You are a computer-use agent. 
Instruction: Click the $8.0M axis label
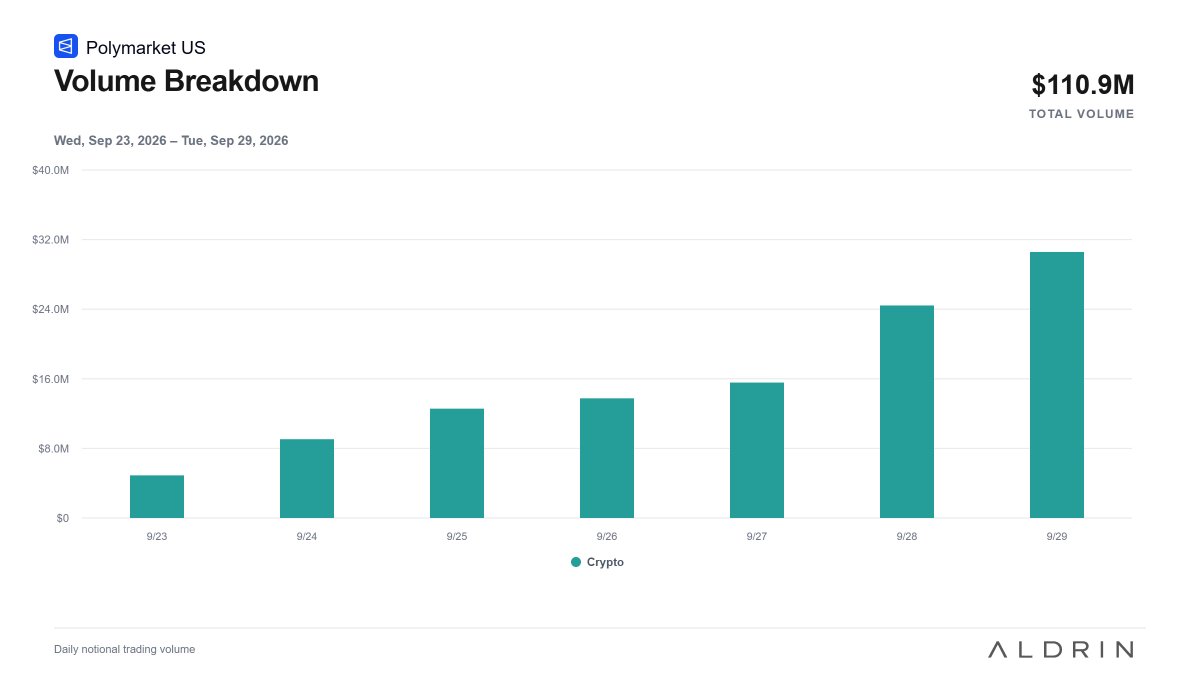click(x=52, y=448)
